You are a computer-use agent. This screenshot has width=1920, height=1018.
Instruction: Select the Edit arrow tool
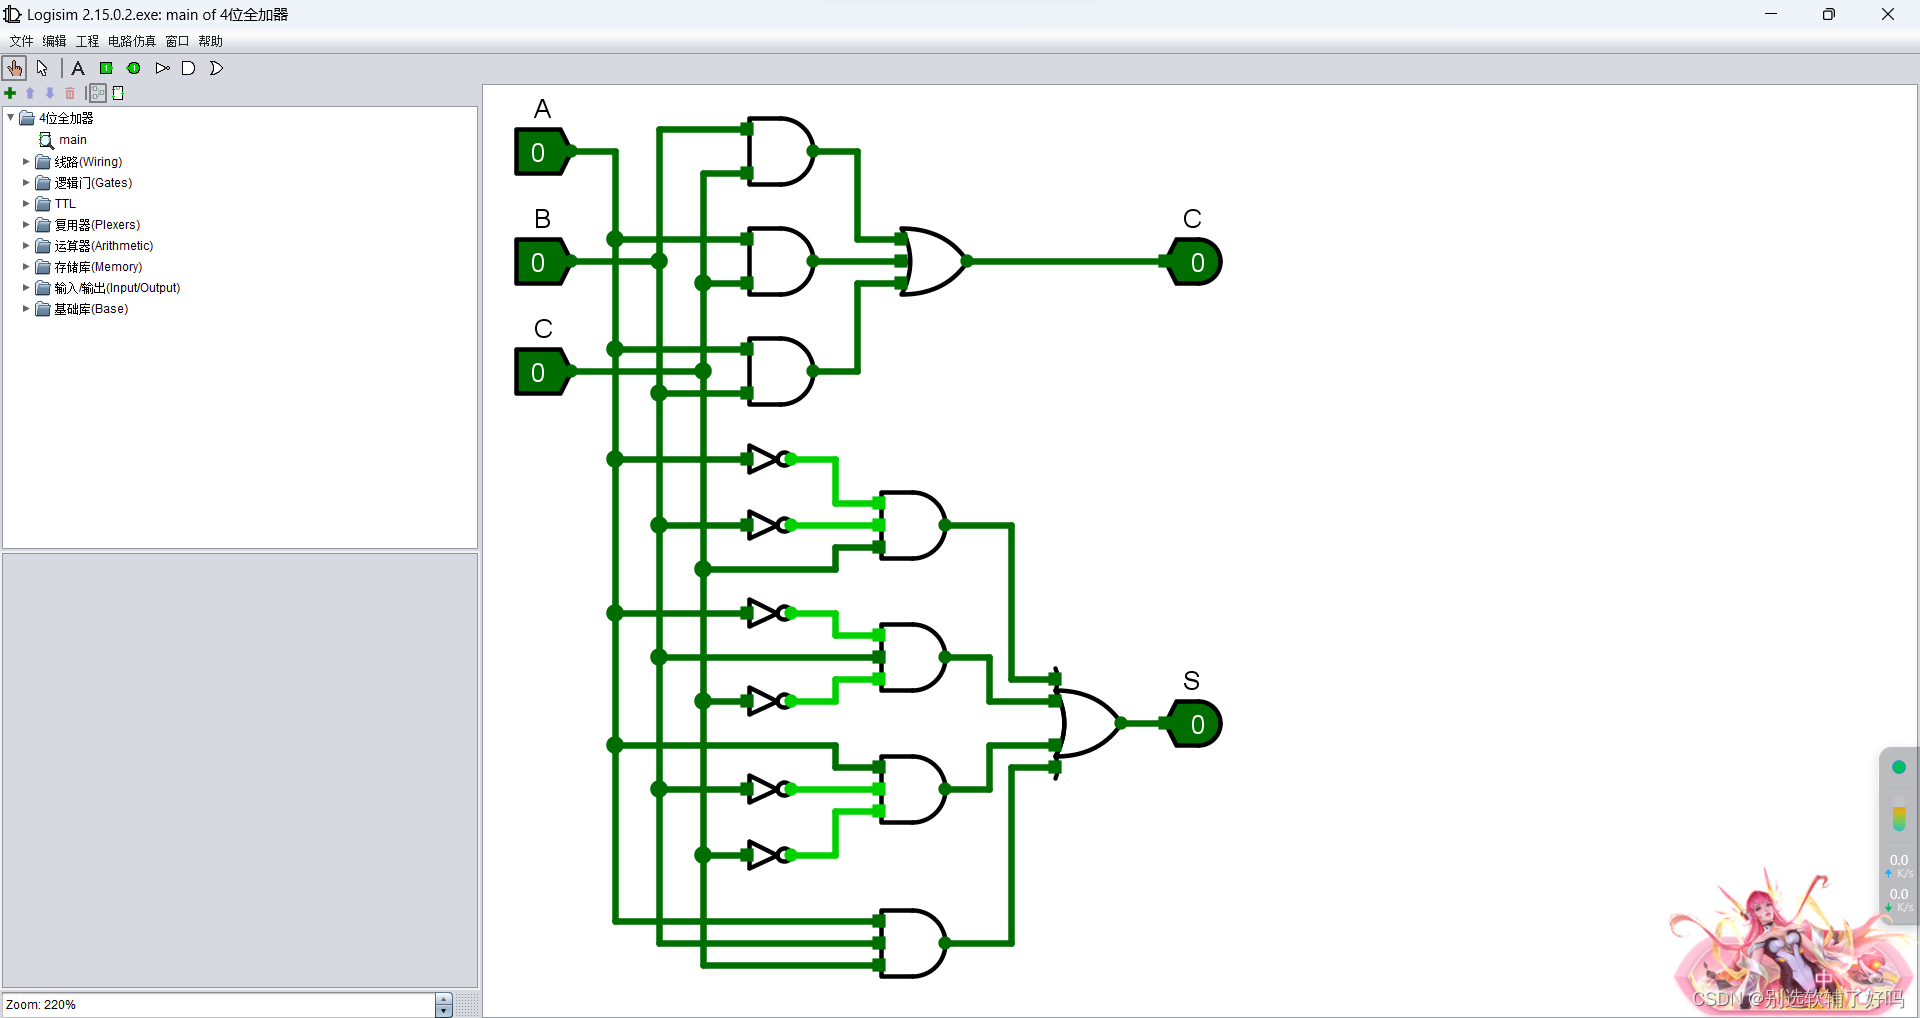tap(42, 68)
